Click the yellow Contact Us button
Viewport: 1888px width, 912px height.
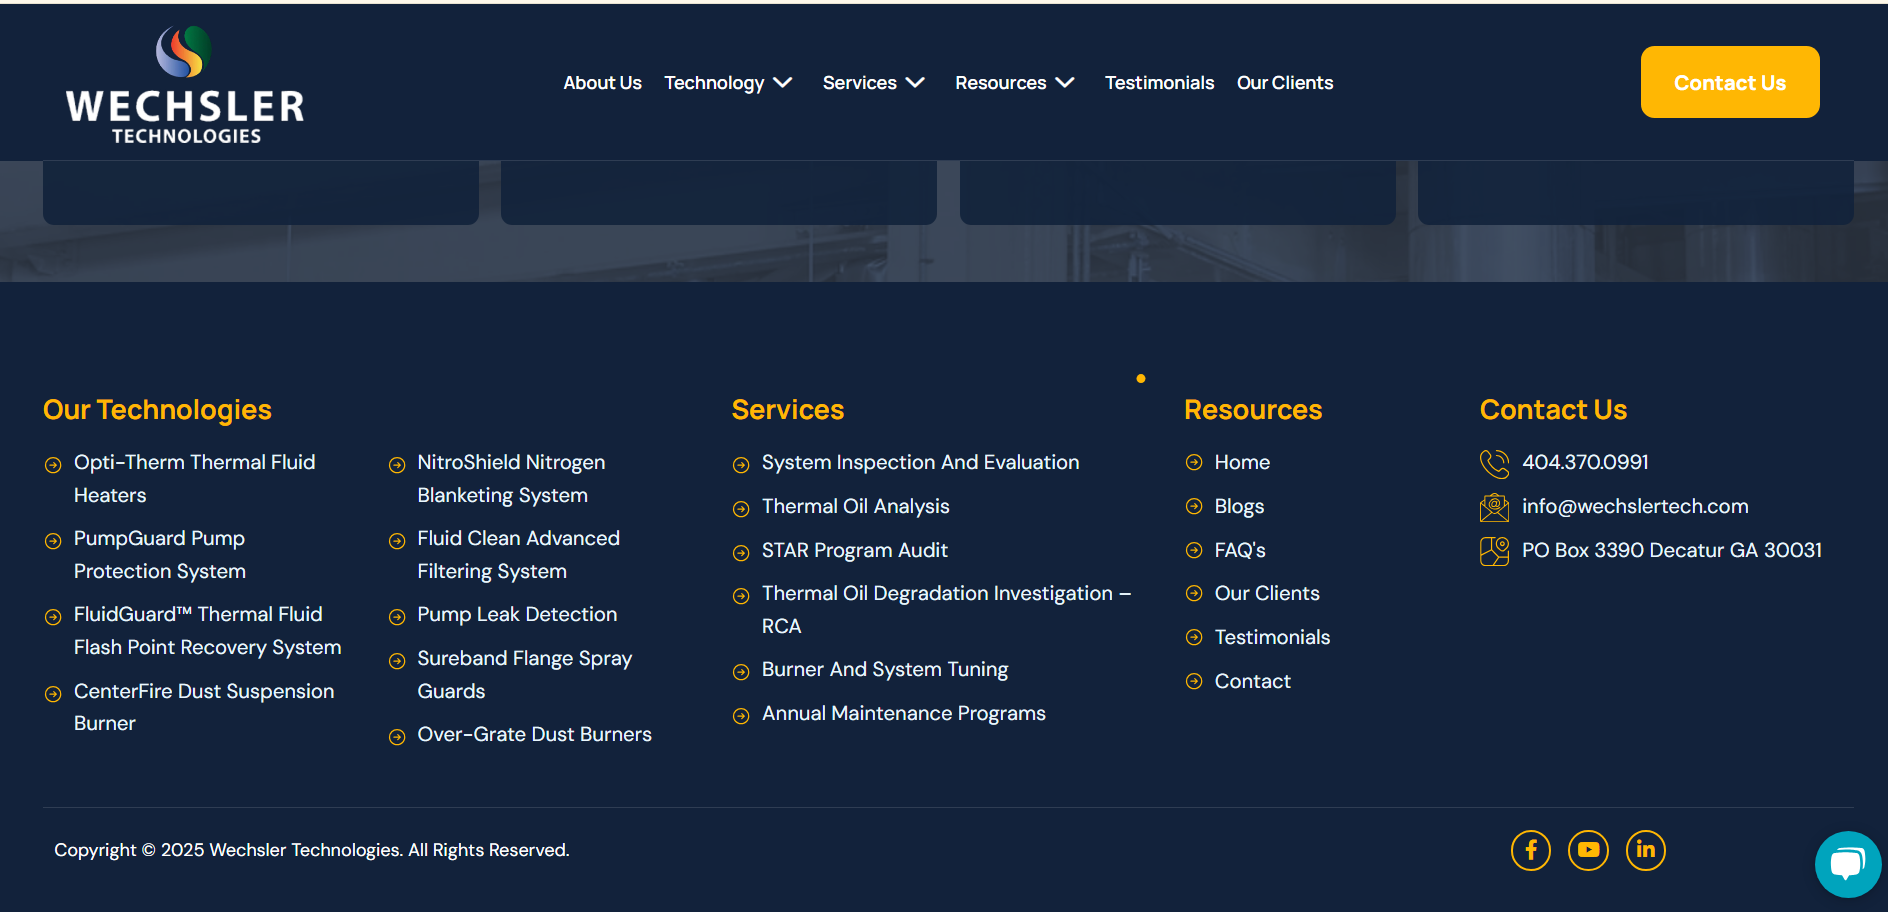[1730, 82]
